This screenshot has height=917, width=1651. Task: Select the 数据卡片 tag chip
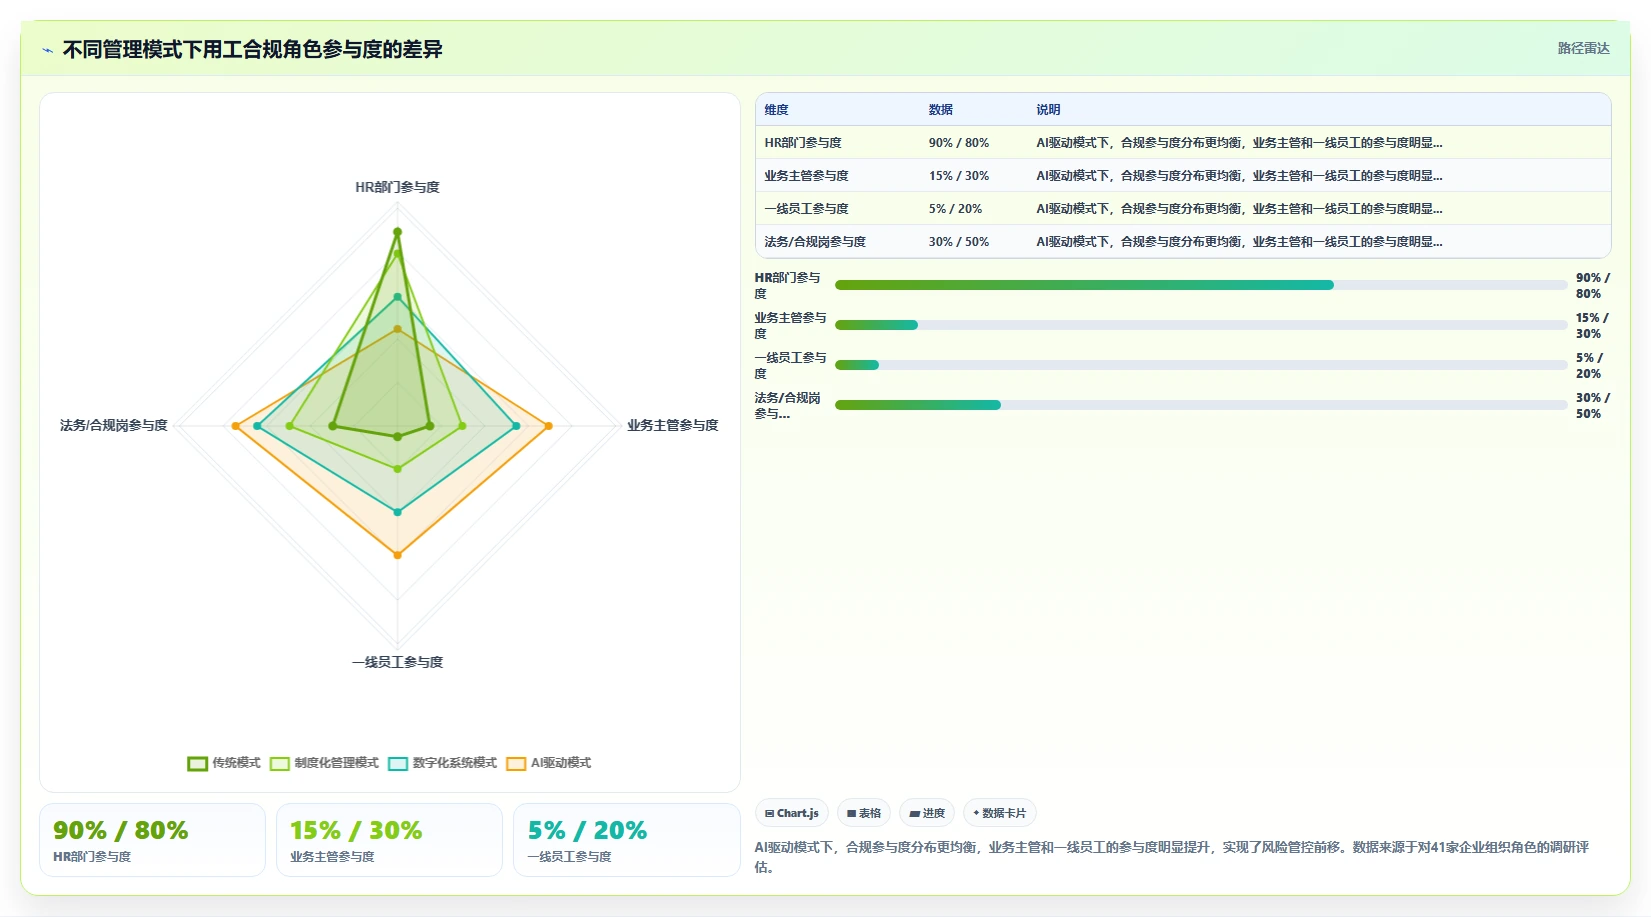[x=999, y=813]
